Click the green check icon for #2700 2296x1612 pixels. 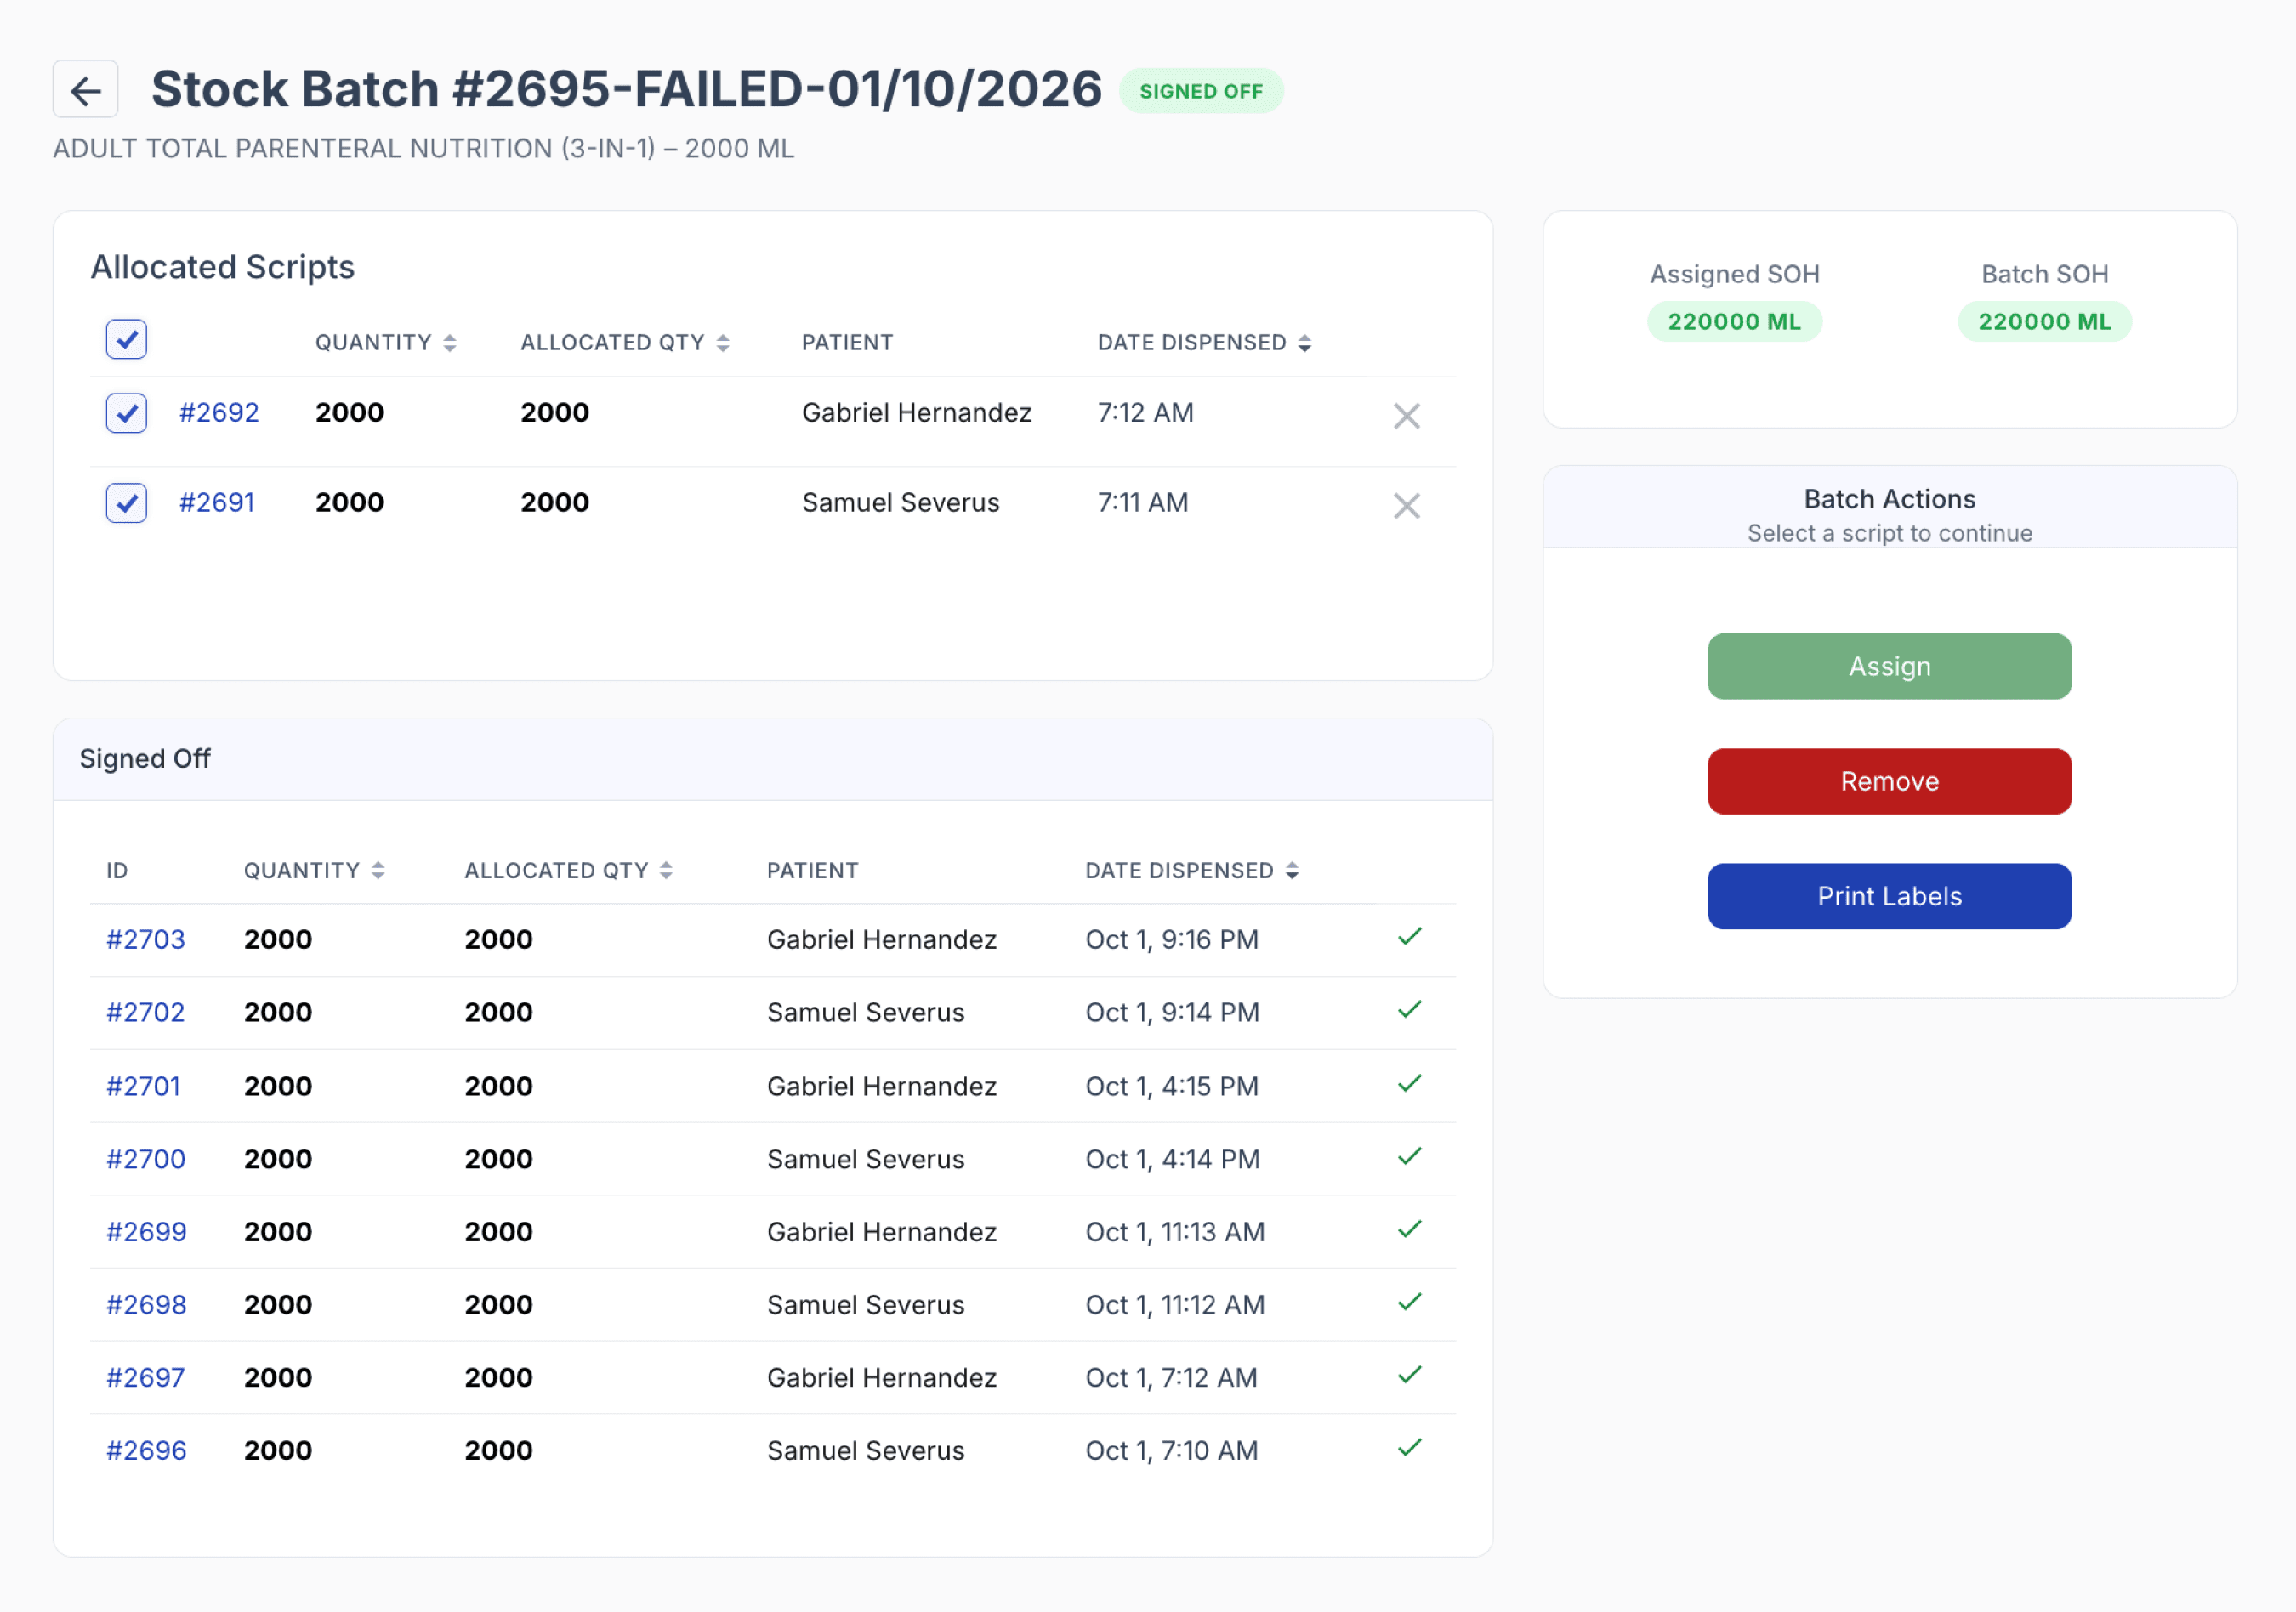point(1410,1157)
